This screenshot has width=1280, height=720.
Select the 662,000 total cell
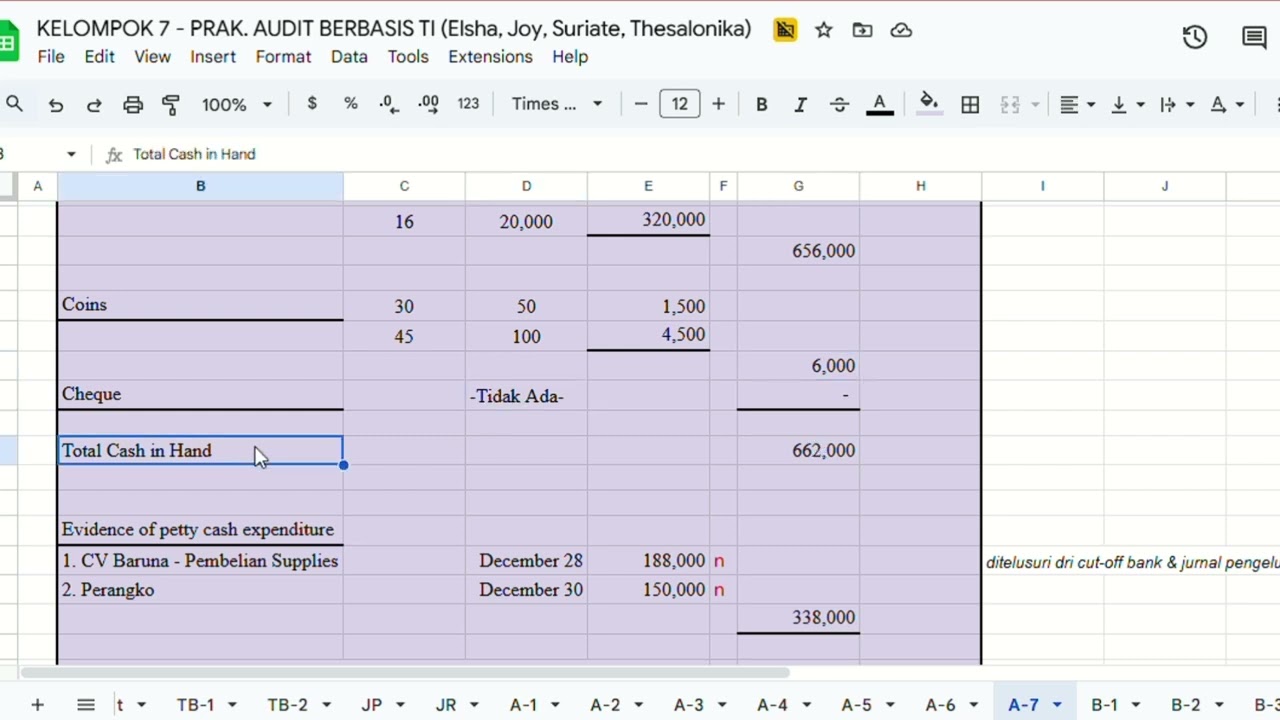pyautogui.click(x=798, y=451)
